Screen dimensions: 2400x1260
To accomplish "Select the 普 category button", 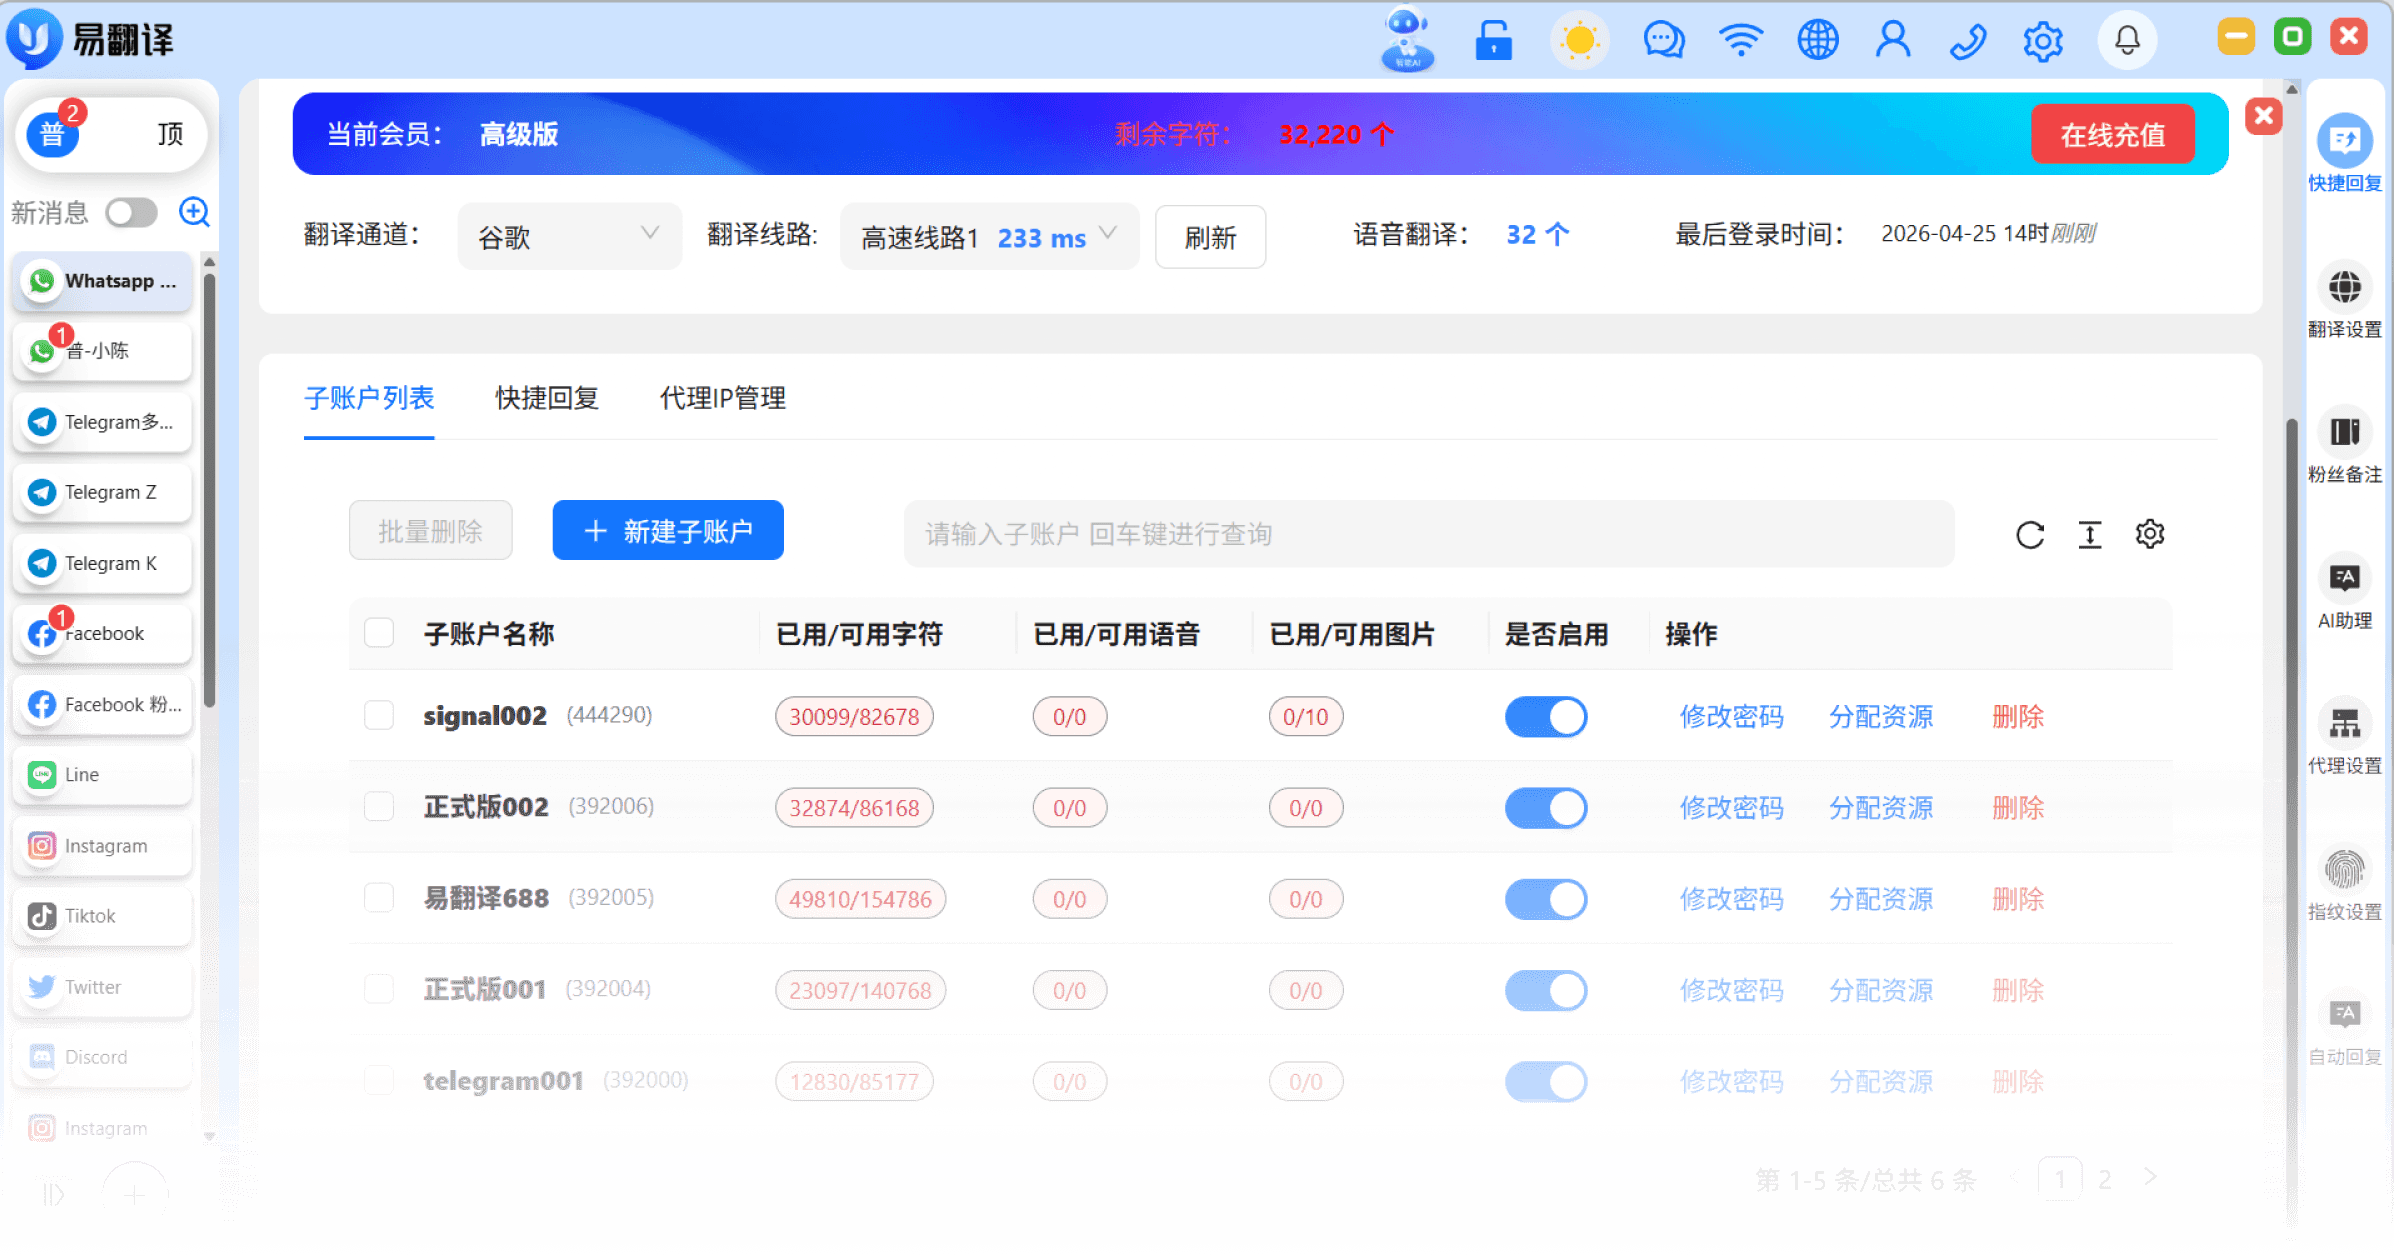I will (x=52, y=134).
